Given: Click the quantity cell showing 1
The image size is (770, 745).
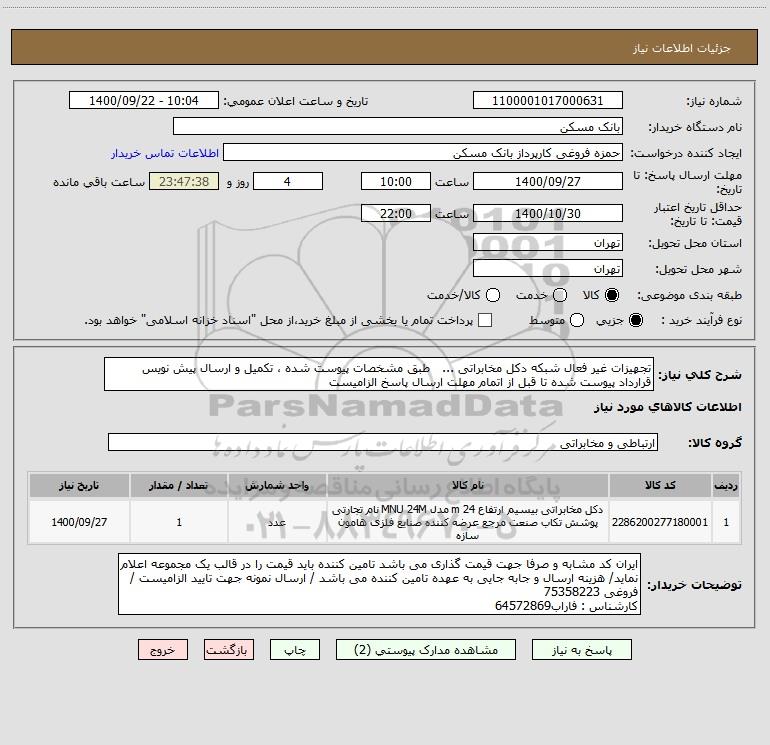Looking at the screenshot, I should (x=179, y=522).
